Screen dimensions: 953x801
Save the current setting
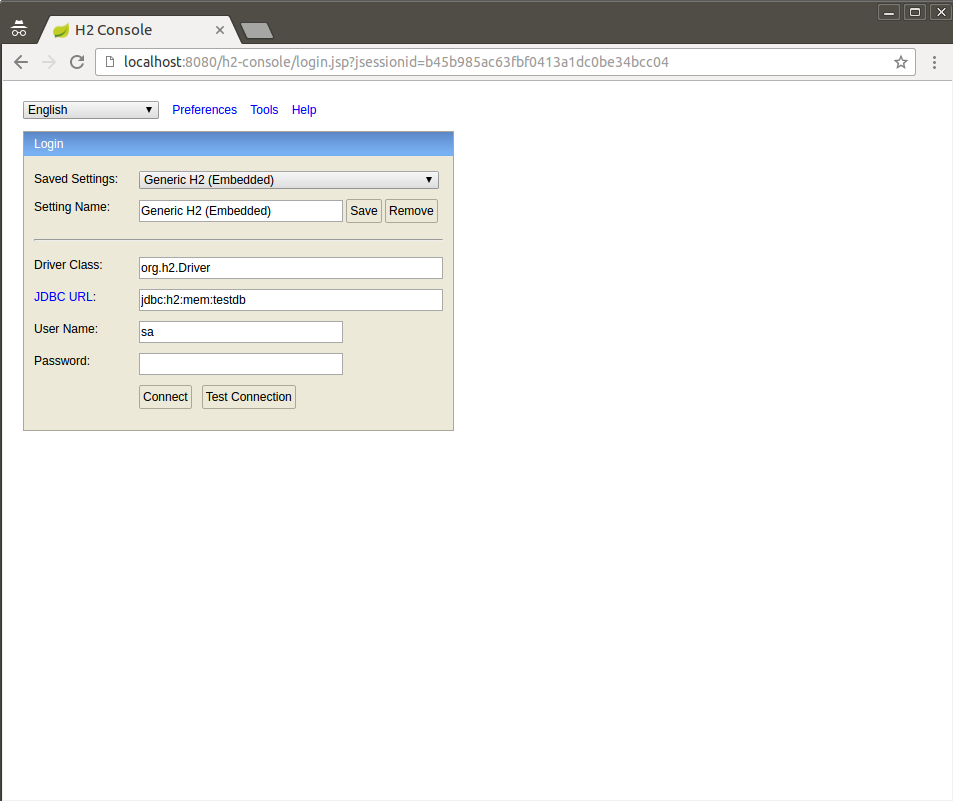pos(363,211)
